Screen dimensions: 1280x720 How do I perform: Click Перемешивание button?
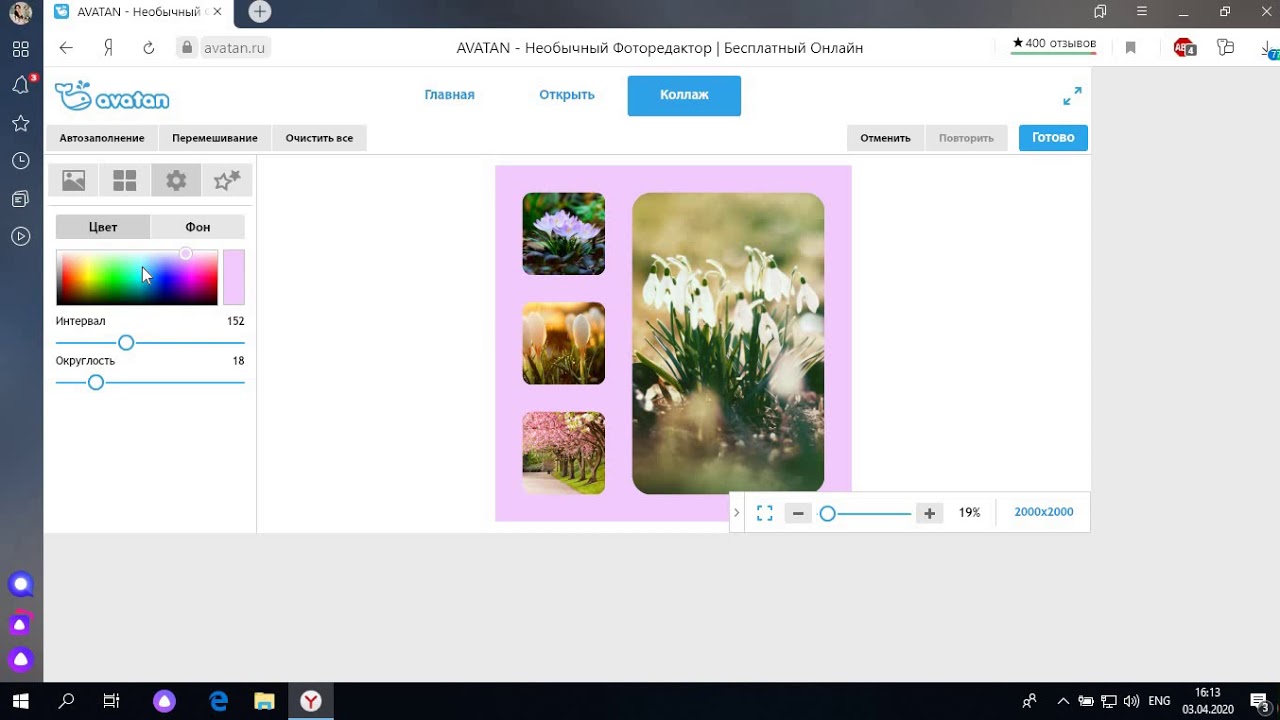215,138
